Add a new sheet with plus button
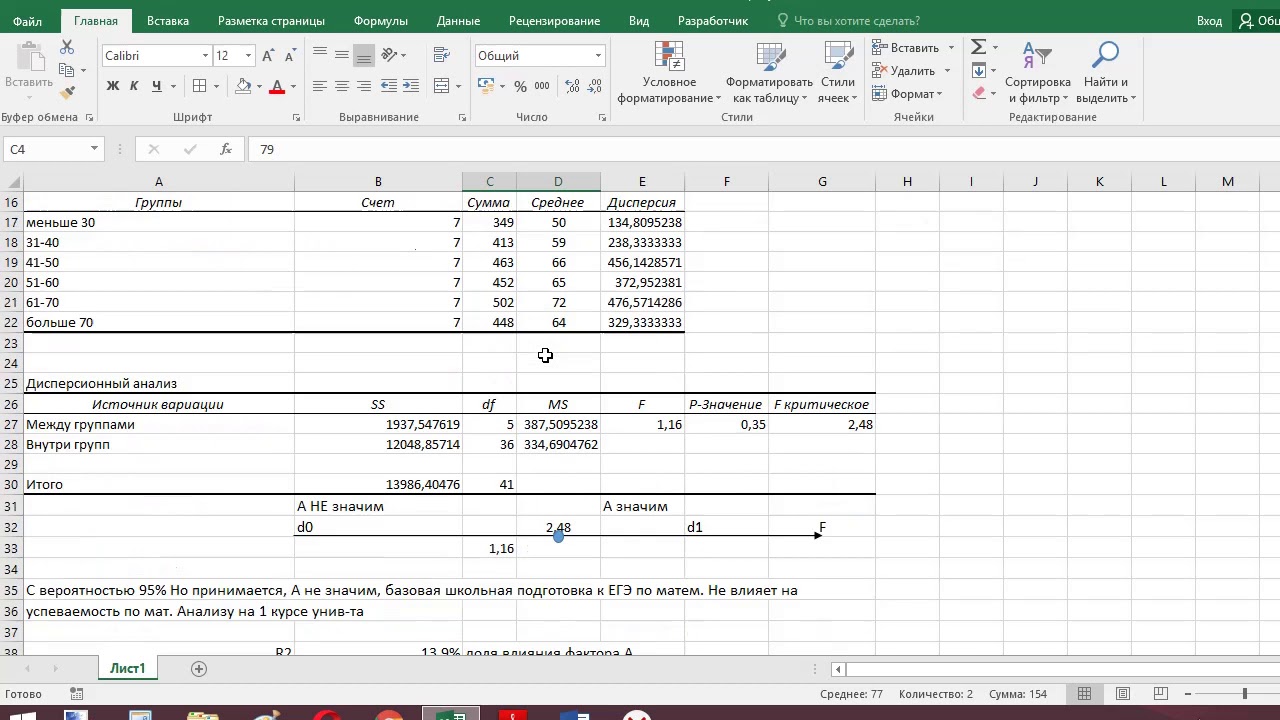The height and width of the screenshot is (720, 1280). 199,669
